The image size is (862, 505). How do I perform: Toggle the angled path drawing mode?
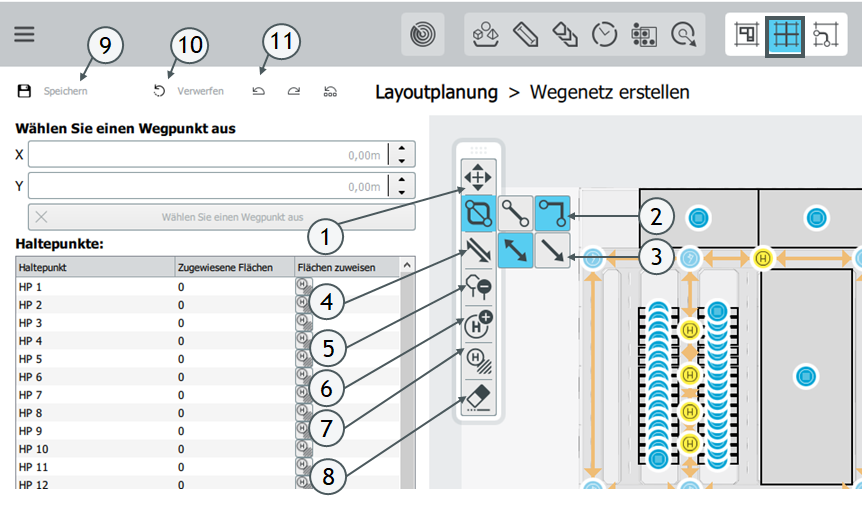click(553, 213)
